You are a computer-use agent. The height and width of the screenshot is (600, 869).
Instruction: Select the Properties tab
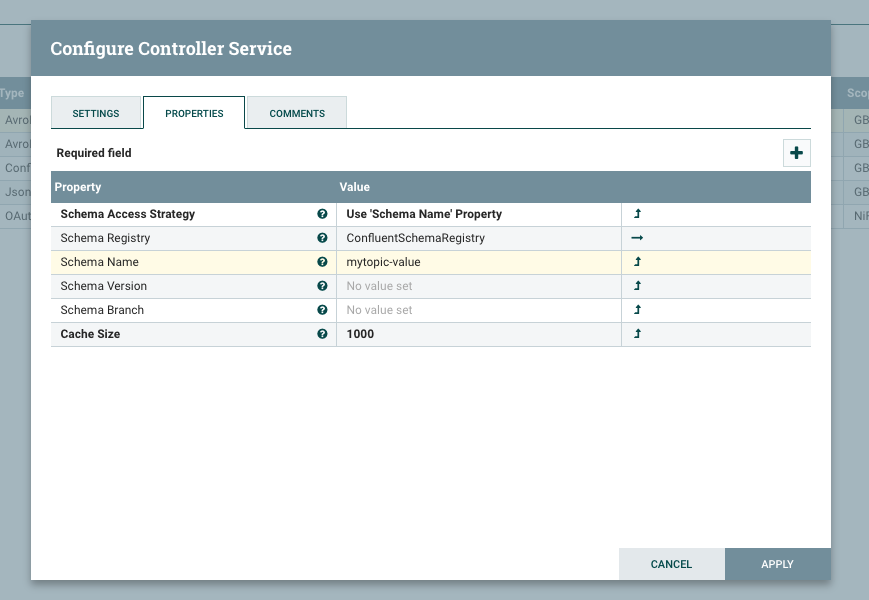(194, 113)
